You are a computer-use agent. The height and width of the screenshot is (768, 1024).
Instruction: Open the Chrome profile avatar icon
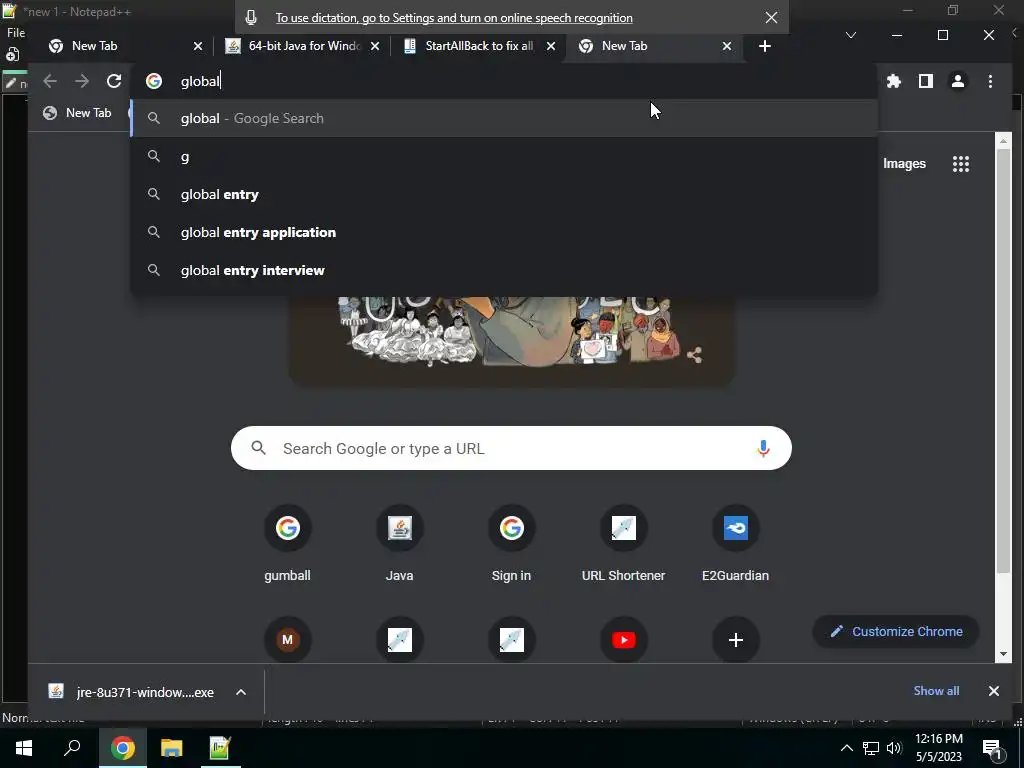tap(957, 81)
